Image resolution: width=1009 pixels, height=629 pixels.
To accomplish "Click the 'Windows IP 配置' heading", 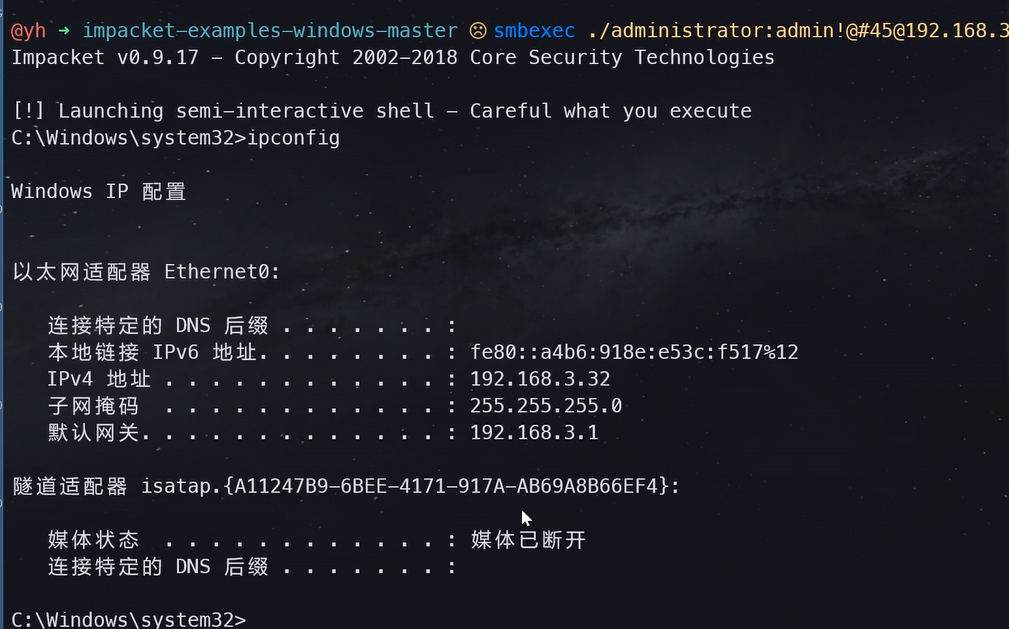I will coord(98,192).
